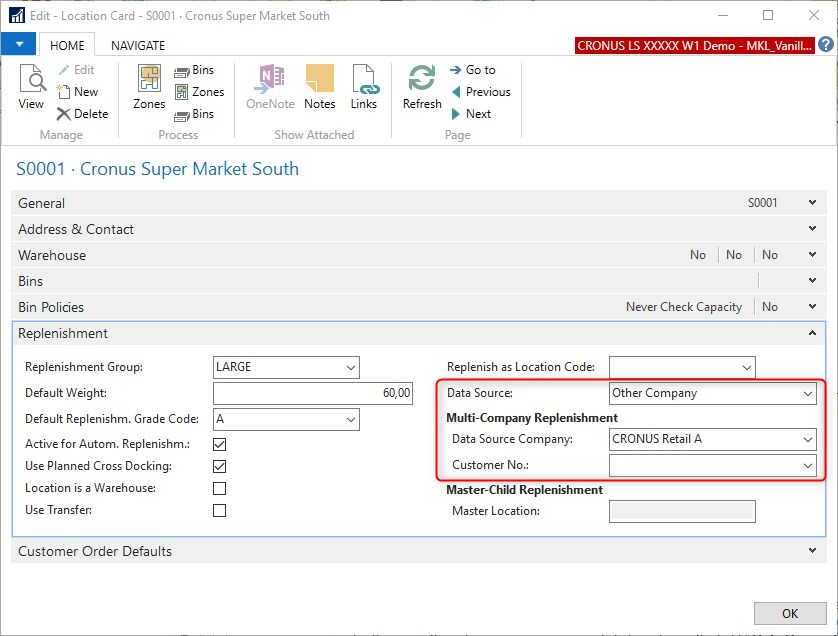Open the Zones process icon
The image size is (838, 636).
coord(149,88)
